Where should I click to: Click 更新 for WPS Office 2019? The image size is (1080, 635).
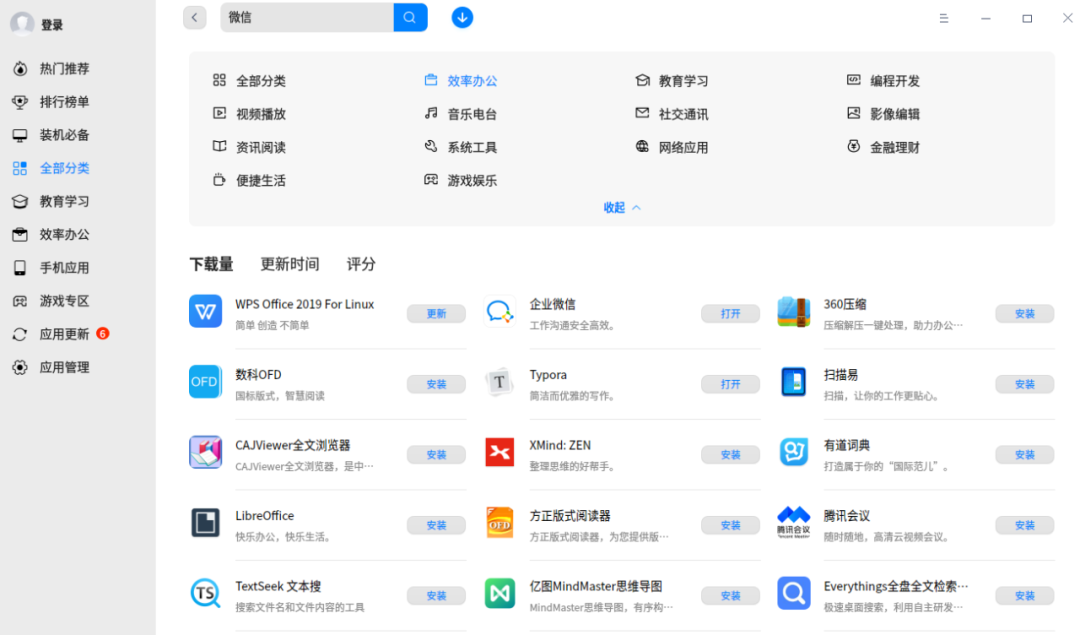(x=436, y=313)
